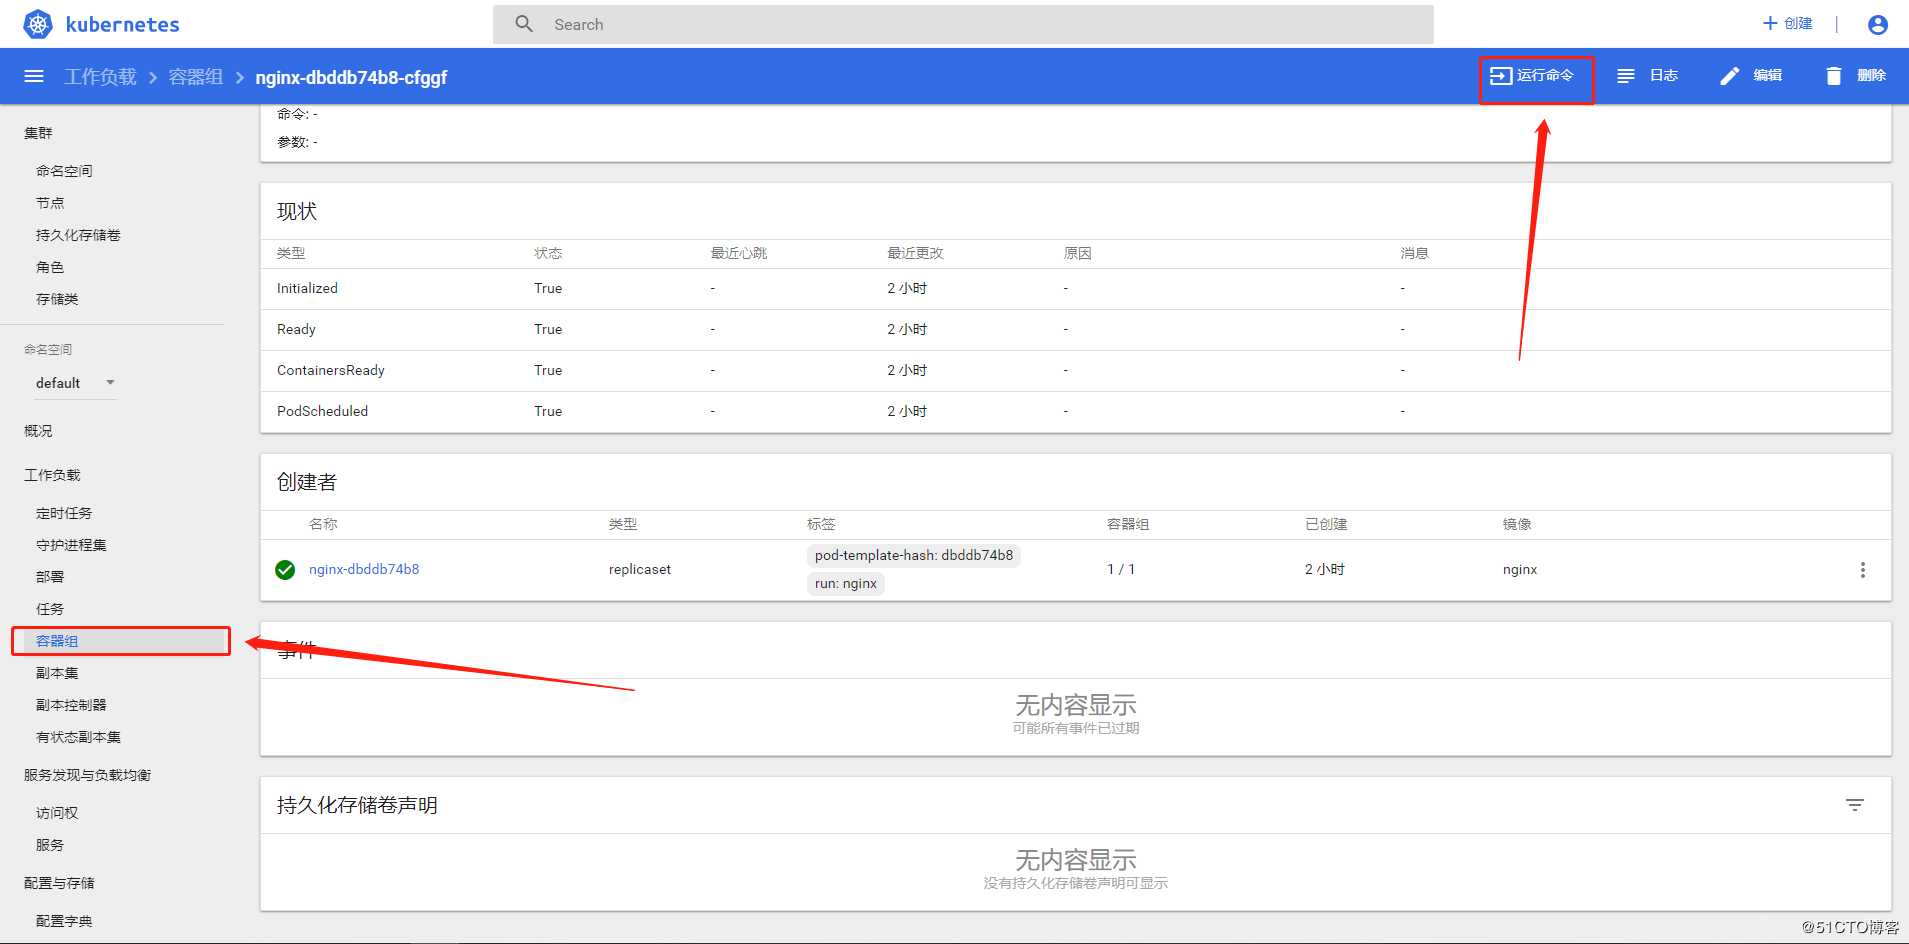The width and height of the screenshot is (1909, 944).
Task: Open the hamburger navigation menu
Action: (x=34, y=76)
